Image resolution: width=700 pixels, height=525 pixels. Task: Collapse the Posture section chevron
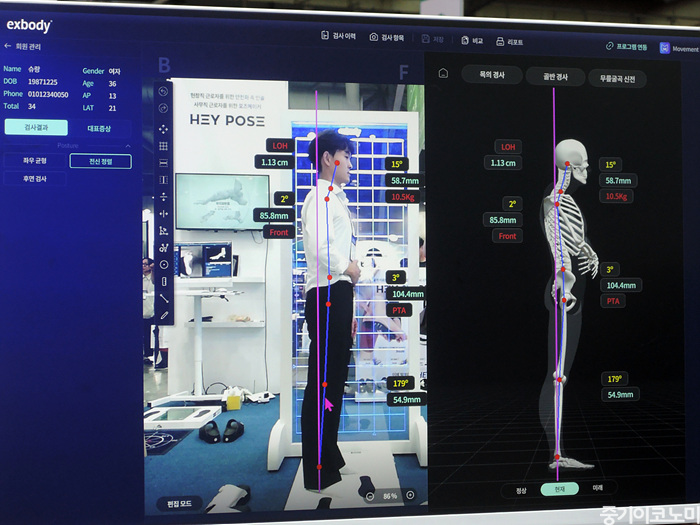pyautogui.click(x=128, y=146)
